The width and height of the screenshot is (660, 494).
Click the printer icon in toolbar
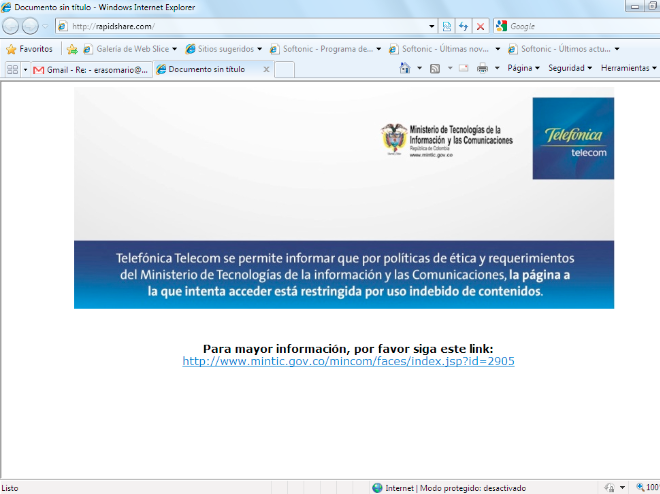pyautogui.click(x=482, y=69)
